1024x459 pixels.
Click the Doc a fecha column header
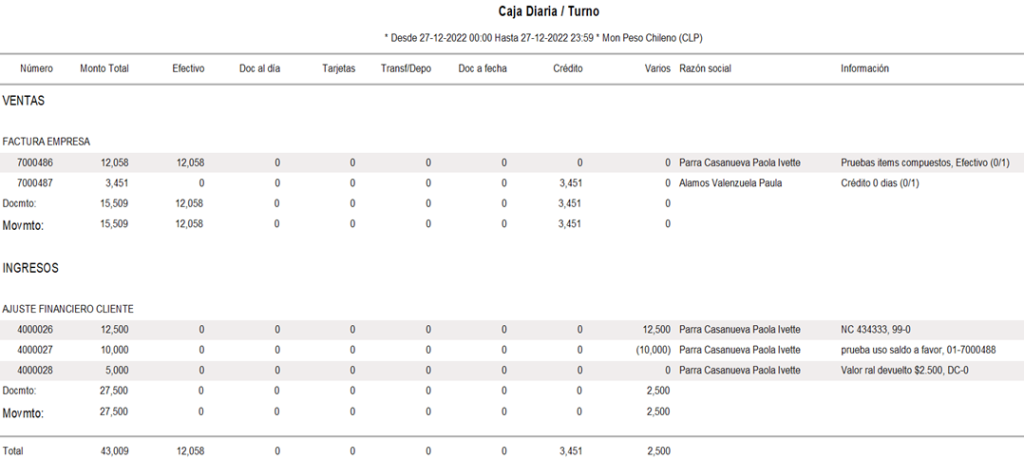483,69
